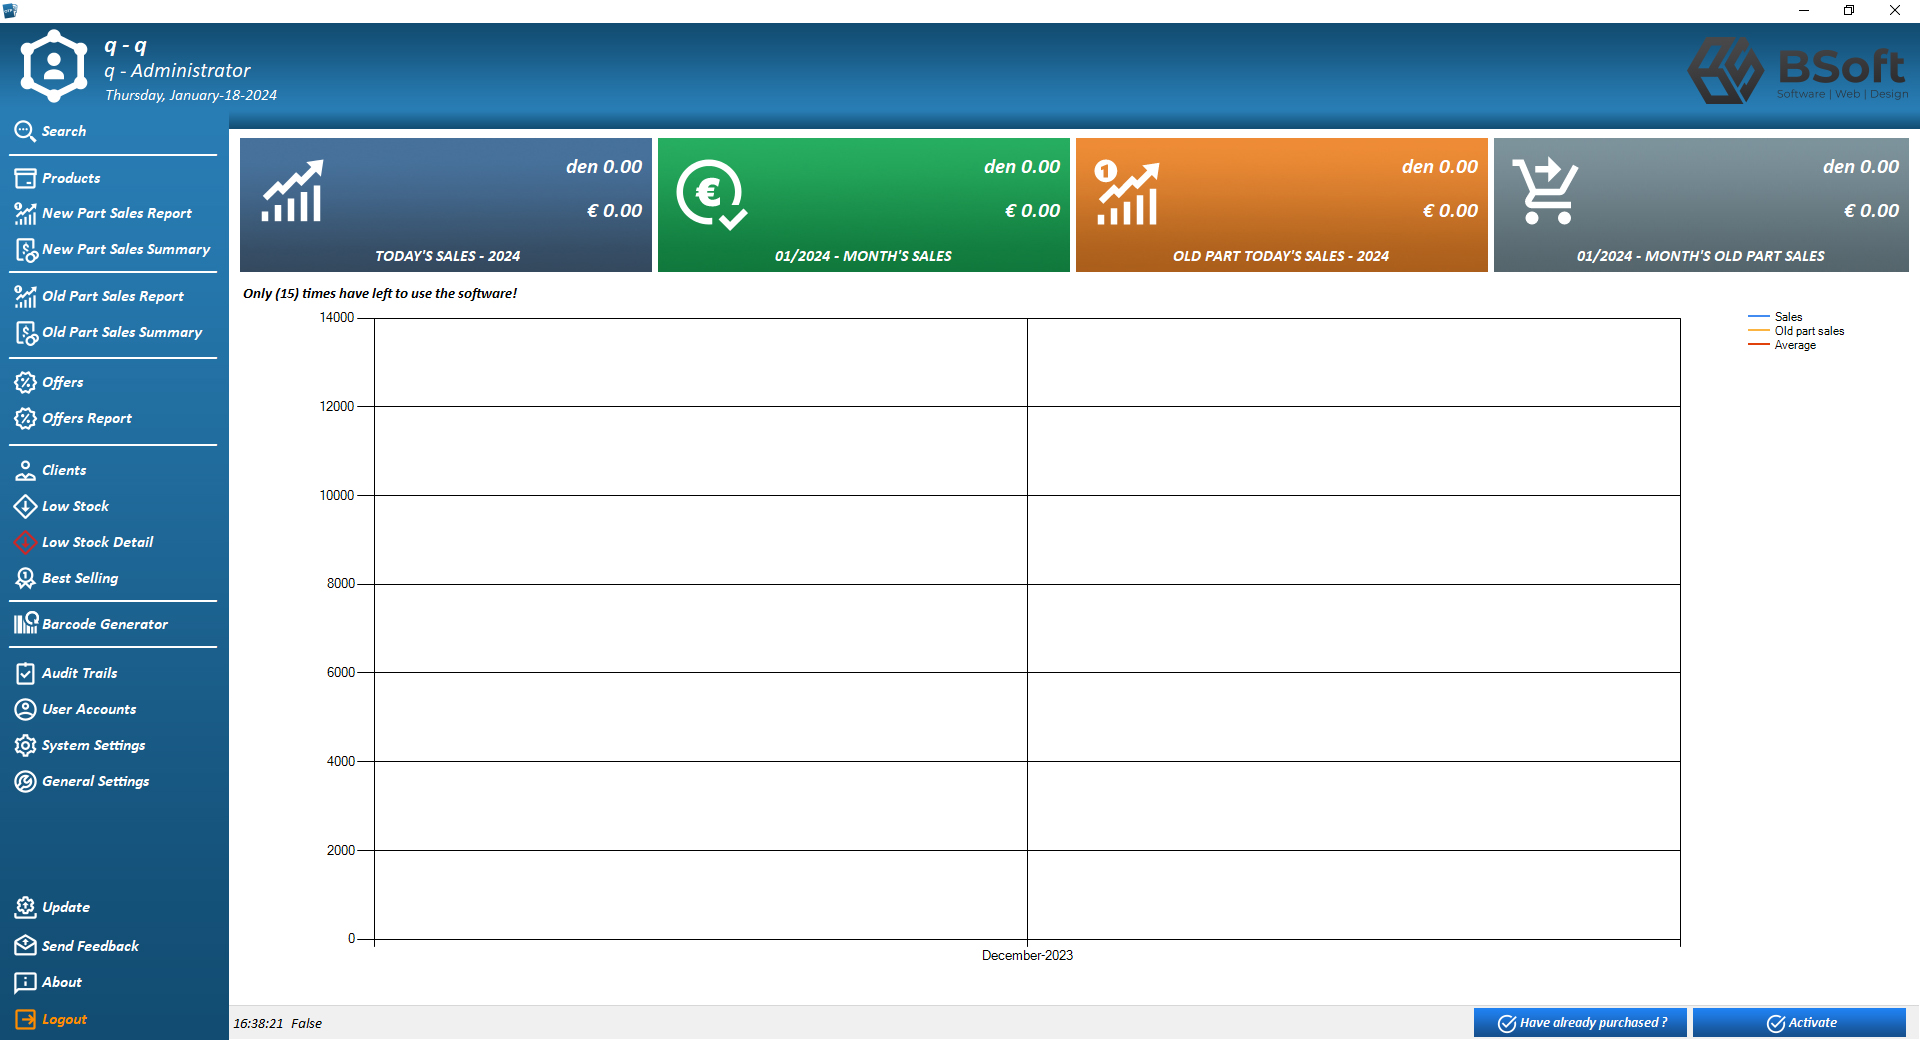Open the Search menu item
This screenshot has width=1920, height=1040.
(x=64, y=131)
